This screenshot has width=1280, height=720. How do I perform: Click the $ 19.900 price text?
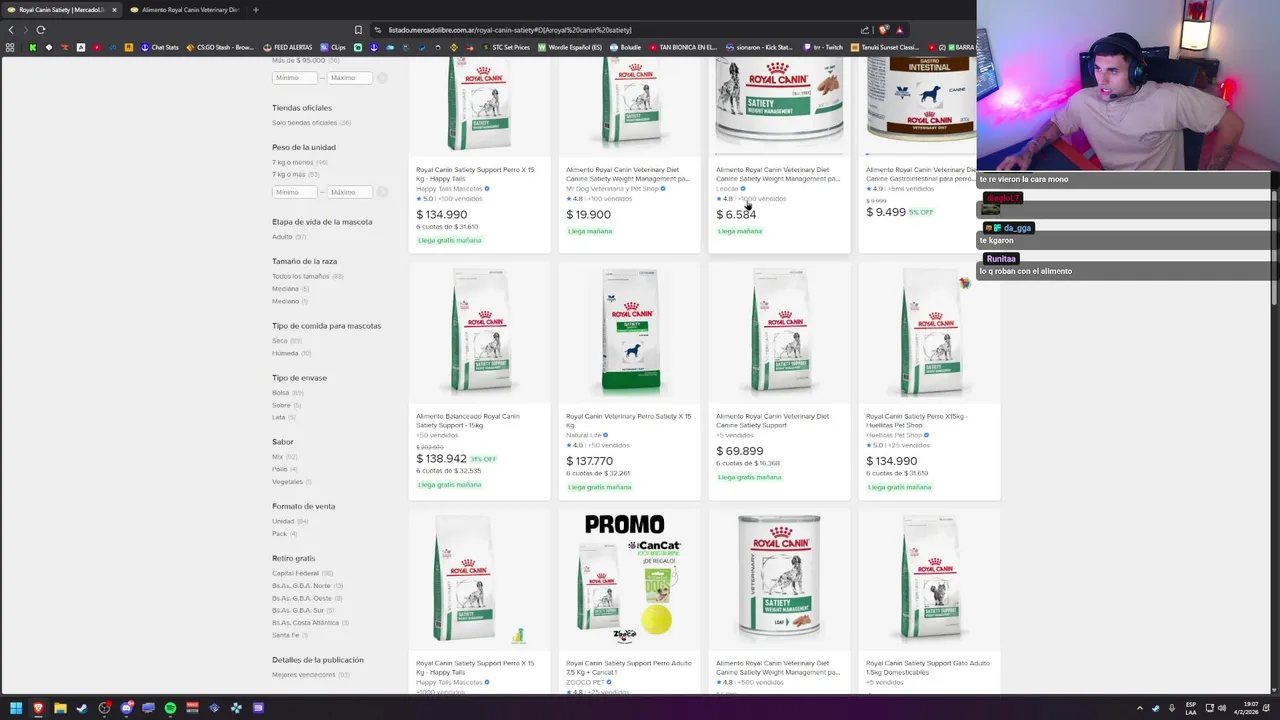pos(588,214)
